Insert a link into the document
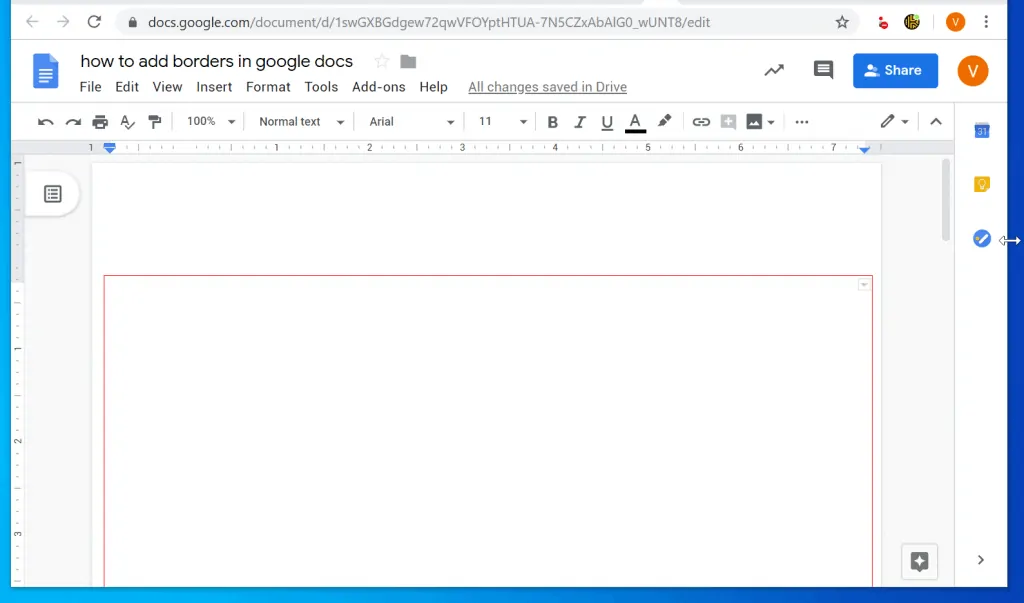This screenshot has height=603, width=1024. (x=701, y=121)
